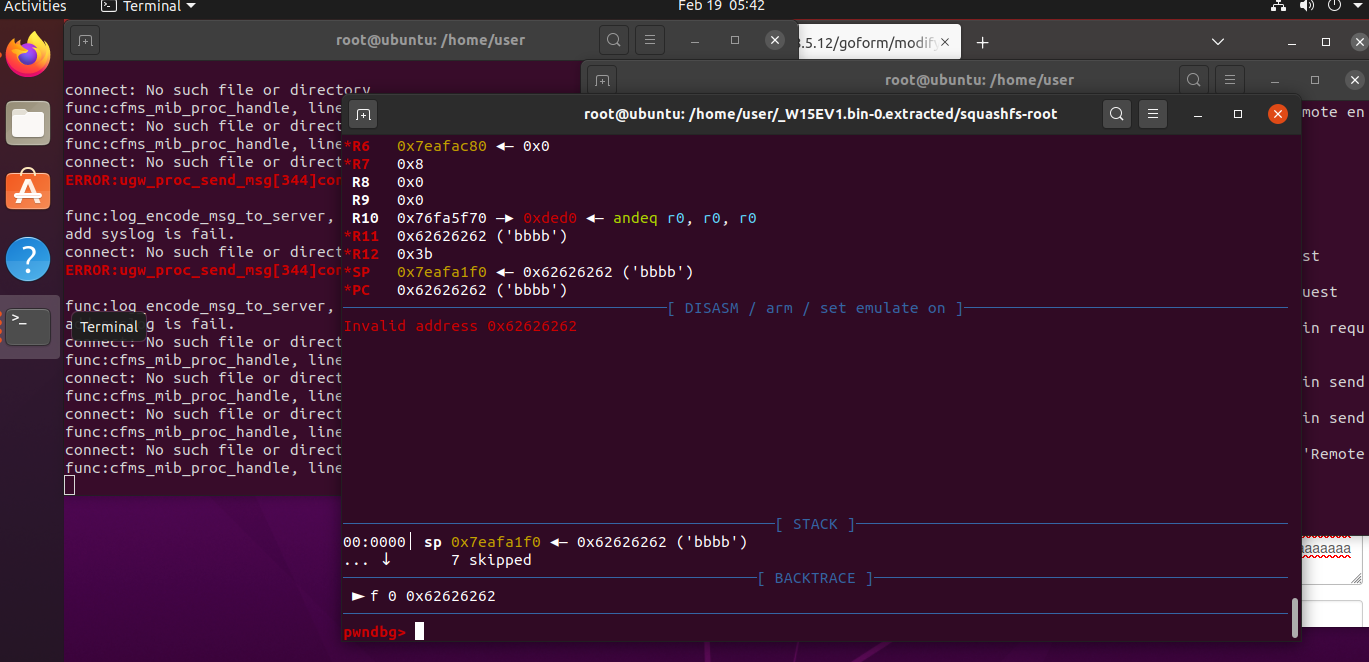Click backtrace frame 'f 0 0x62626262'
This screenshot has height=662, width=1369.
coord(432,596)
